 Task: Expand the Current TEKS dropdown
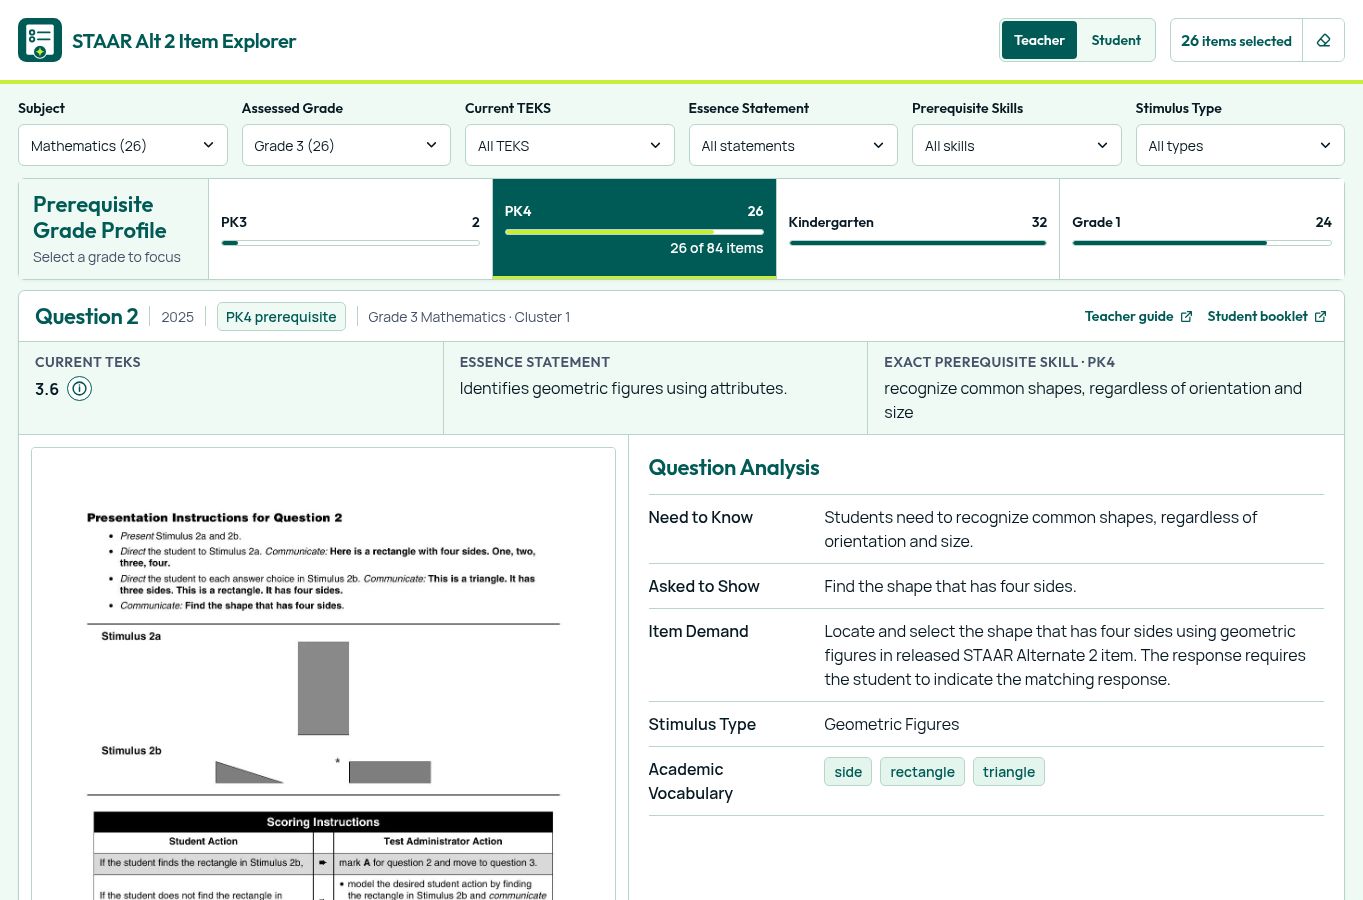tap(570, 145)
